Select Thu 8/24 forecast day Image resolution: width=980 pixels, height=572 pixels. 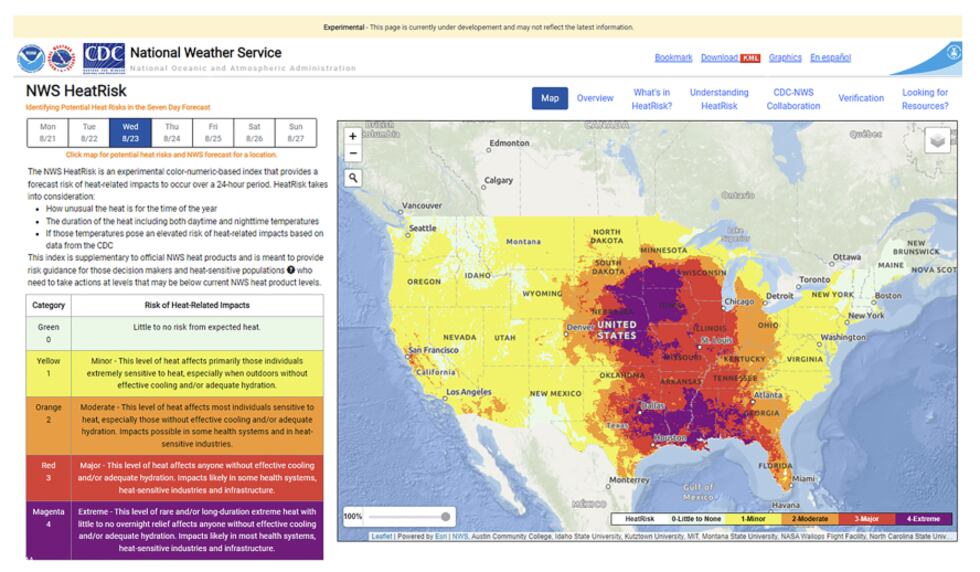point(171,133)
